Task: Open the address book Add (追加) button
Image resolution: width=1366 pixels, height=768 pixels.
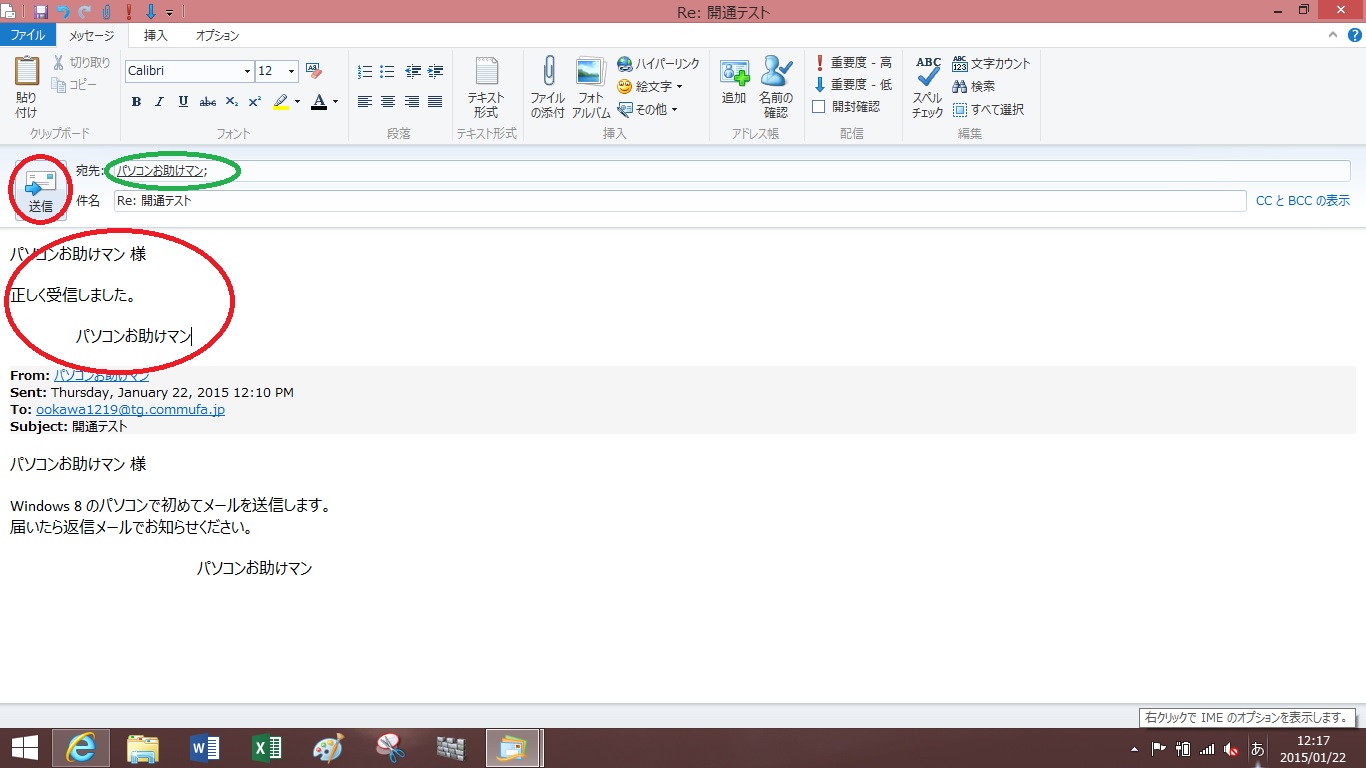Action: [734, 81]
